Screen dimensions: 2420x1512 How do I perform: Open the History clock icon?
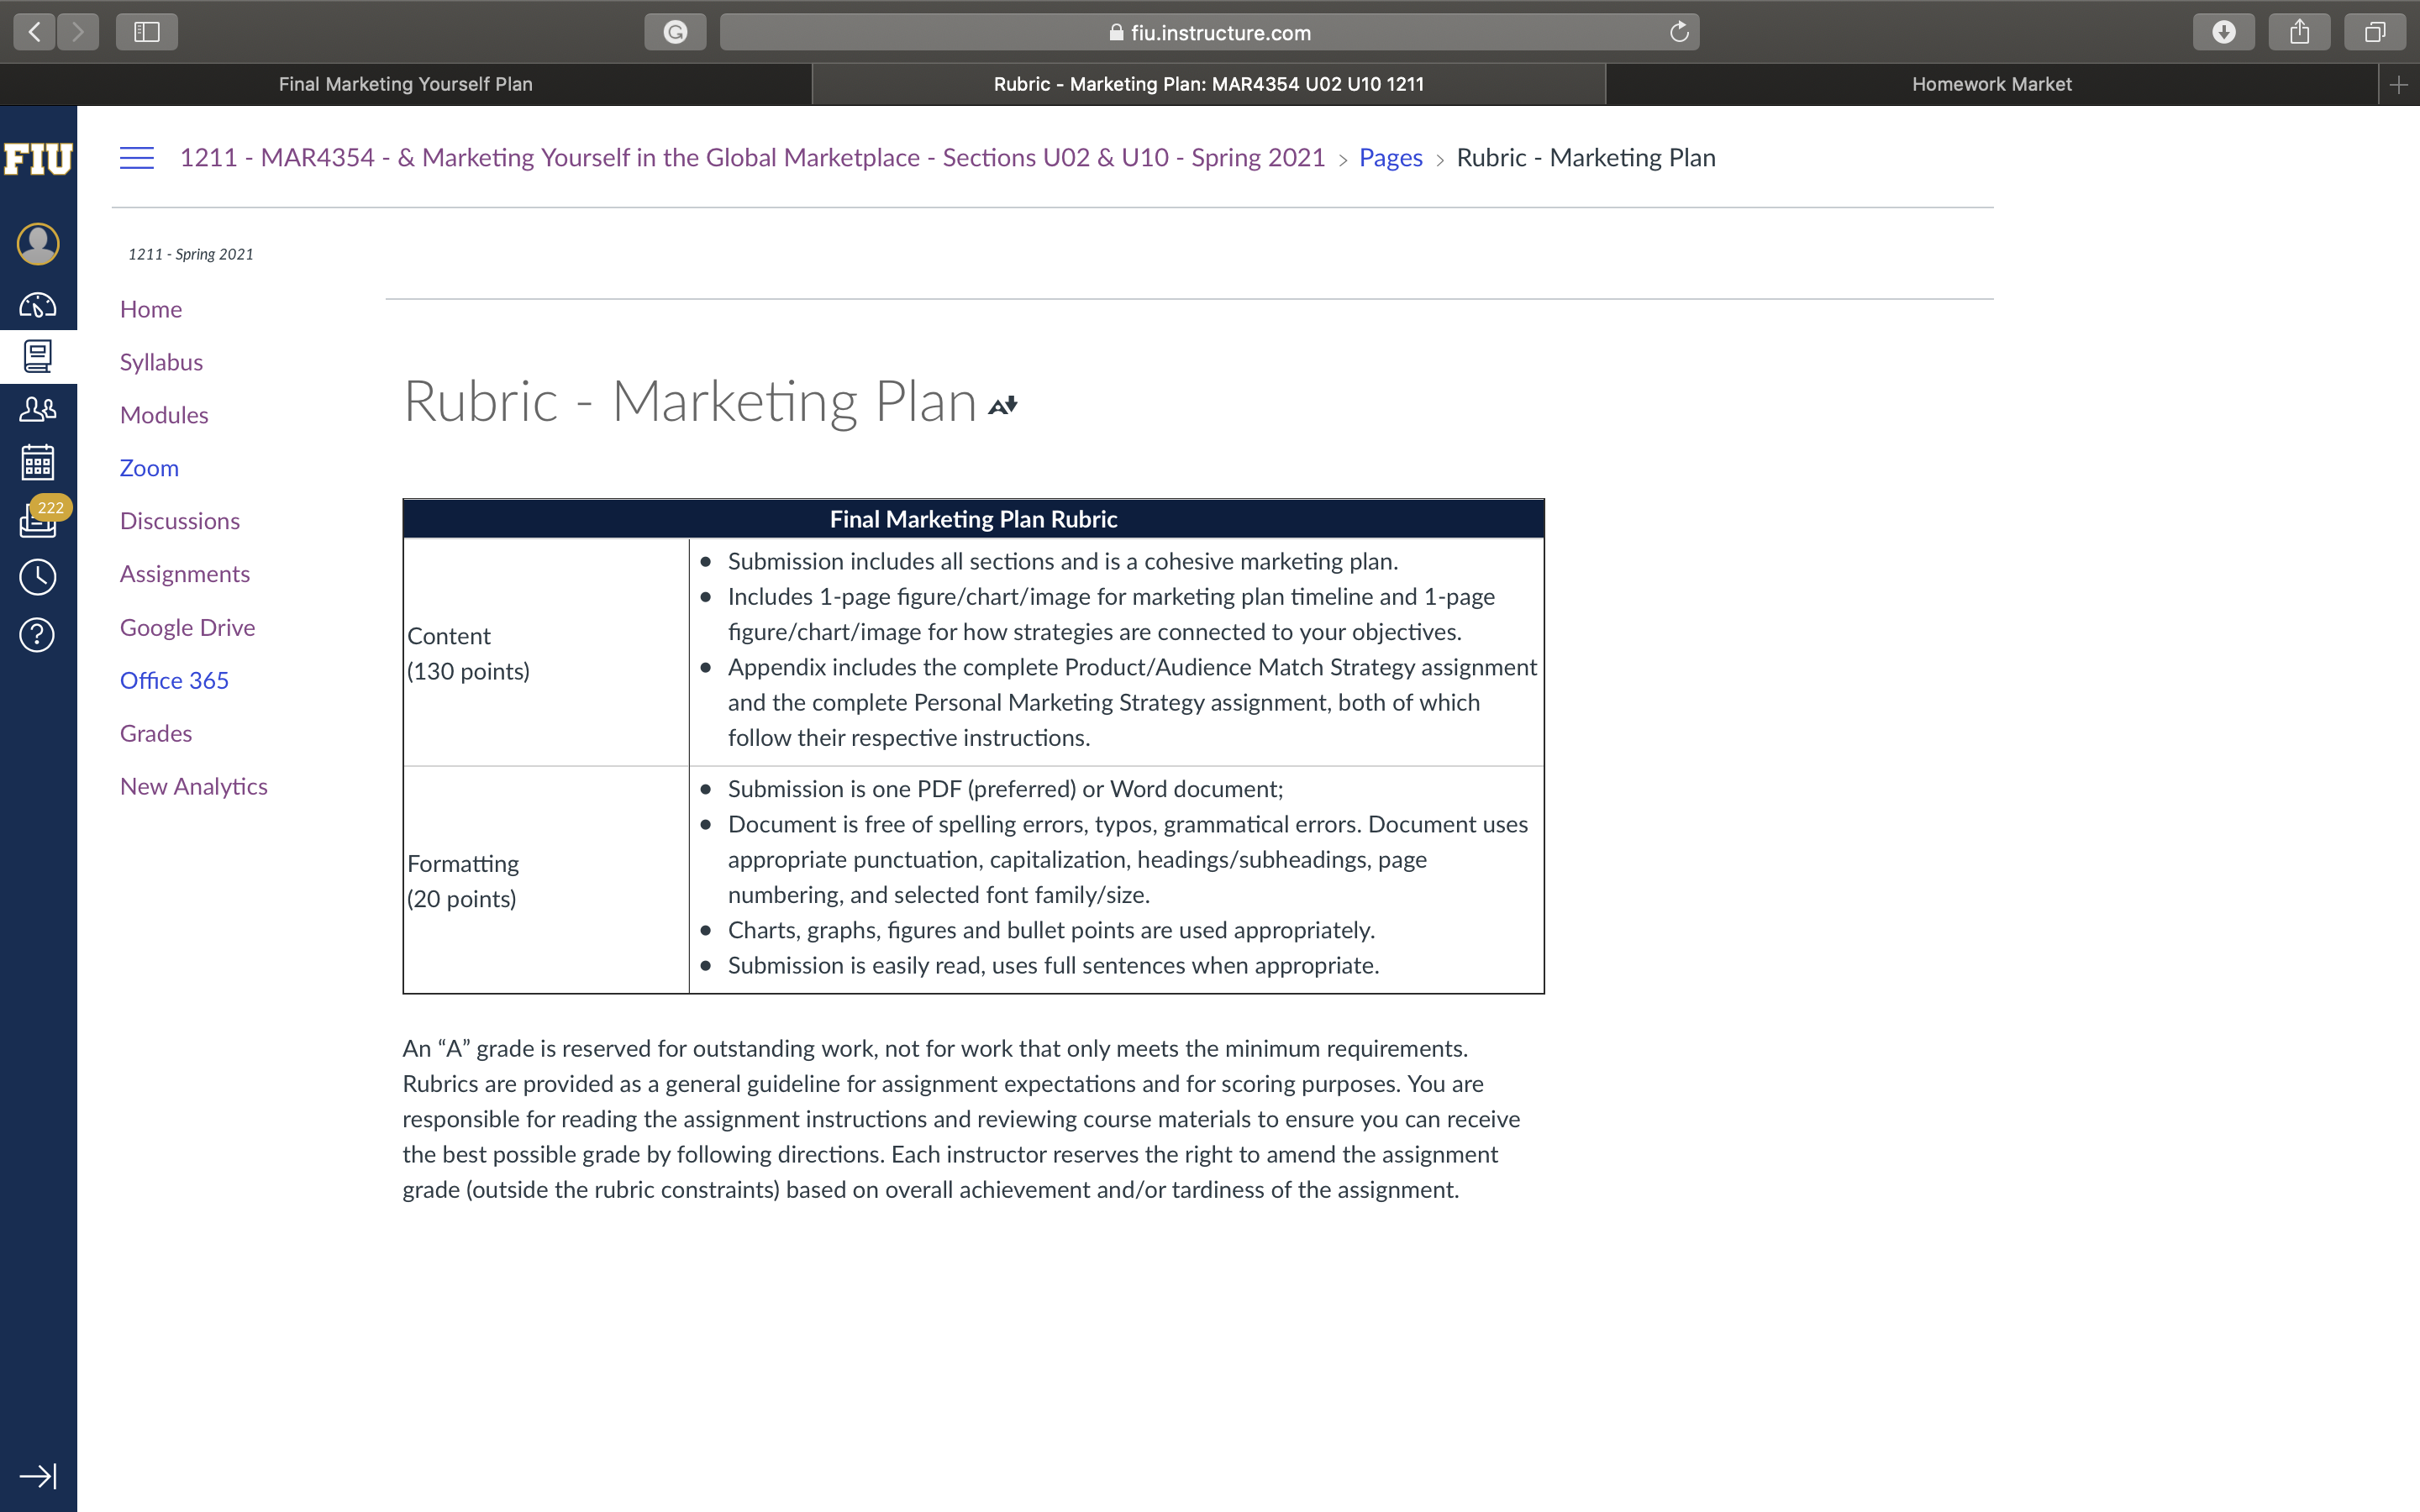[x=38, y=577]
